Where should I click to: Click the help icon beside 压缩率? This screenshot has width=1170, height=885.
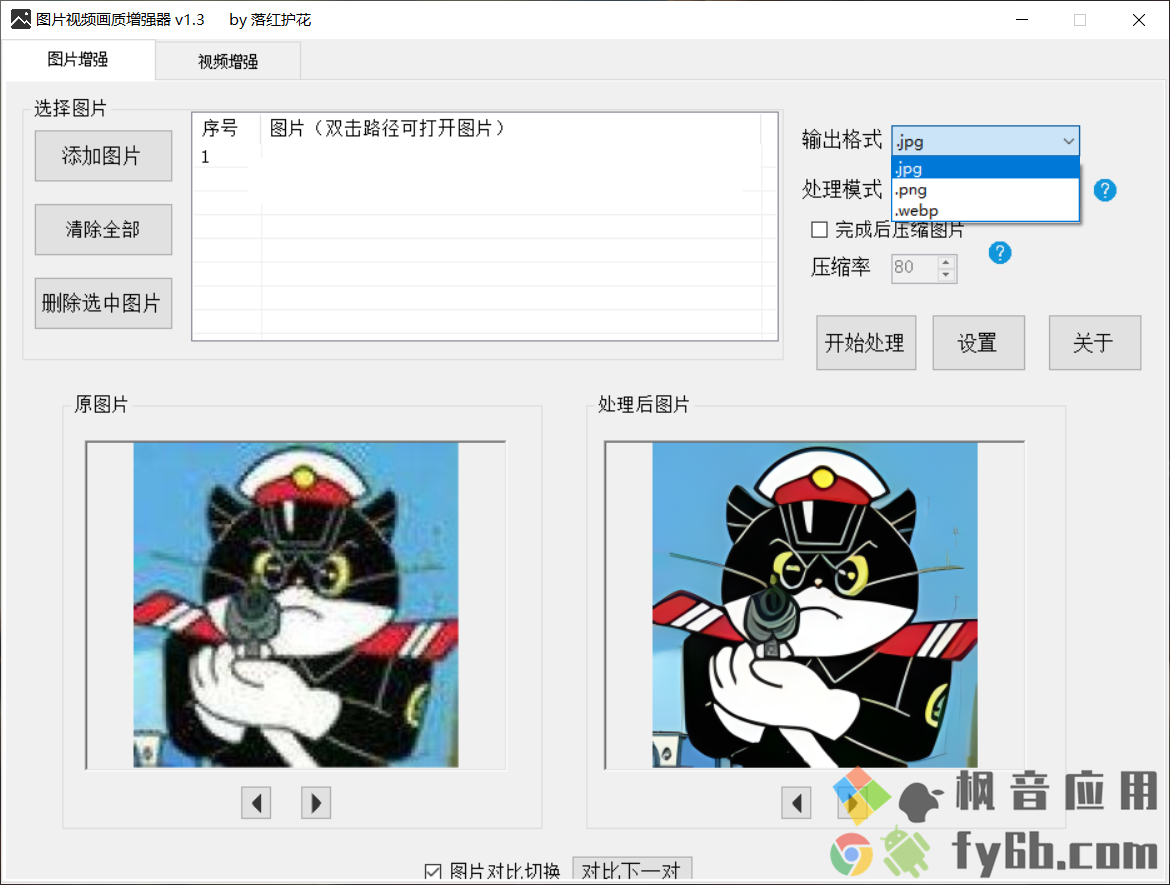tap(1000, 253)
